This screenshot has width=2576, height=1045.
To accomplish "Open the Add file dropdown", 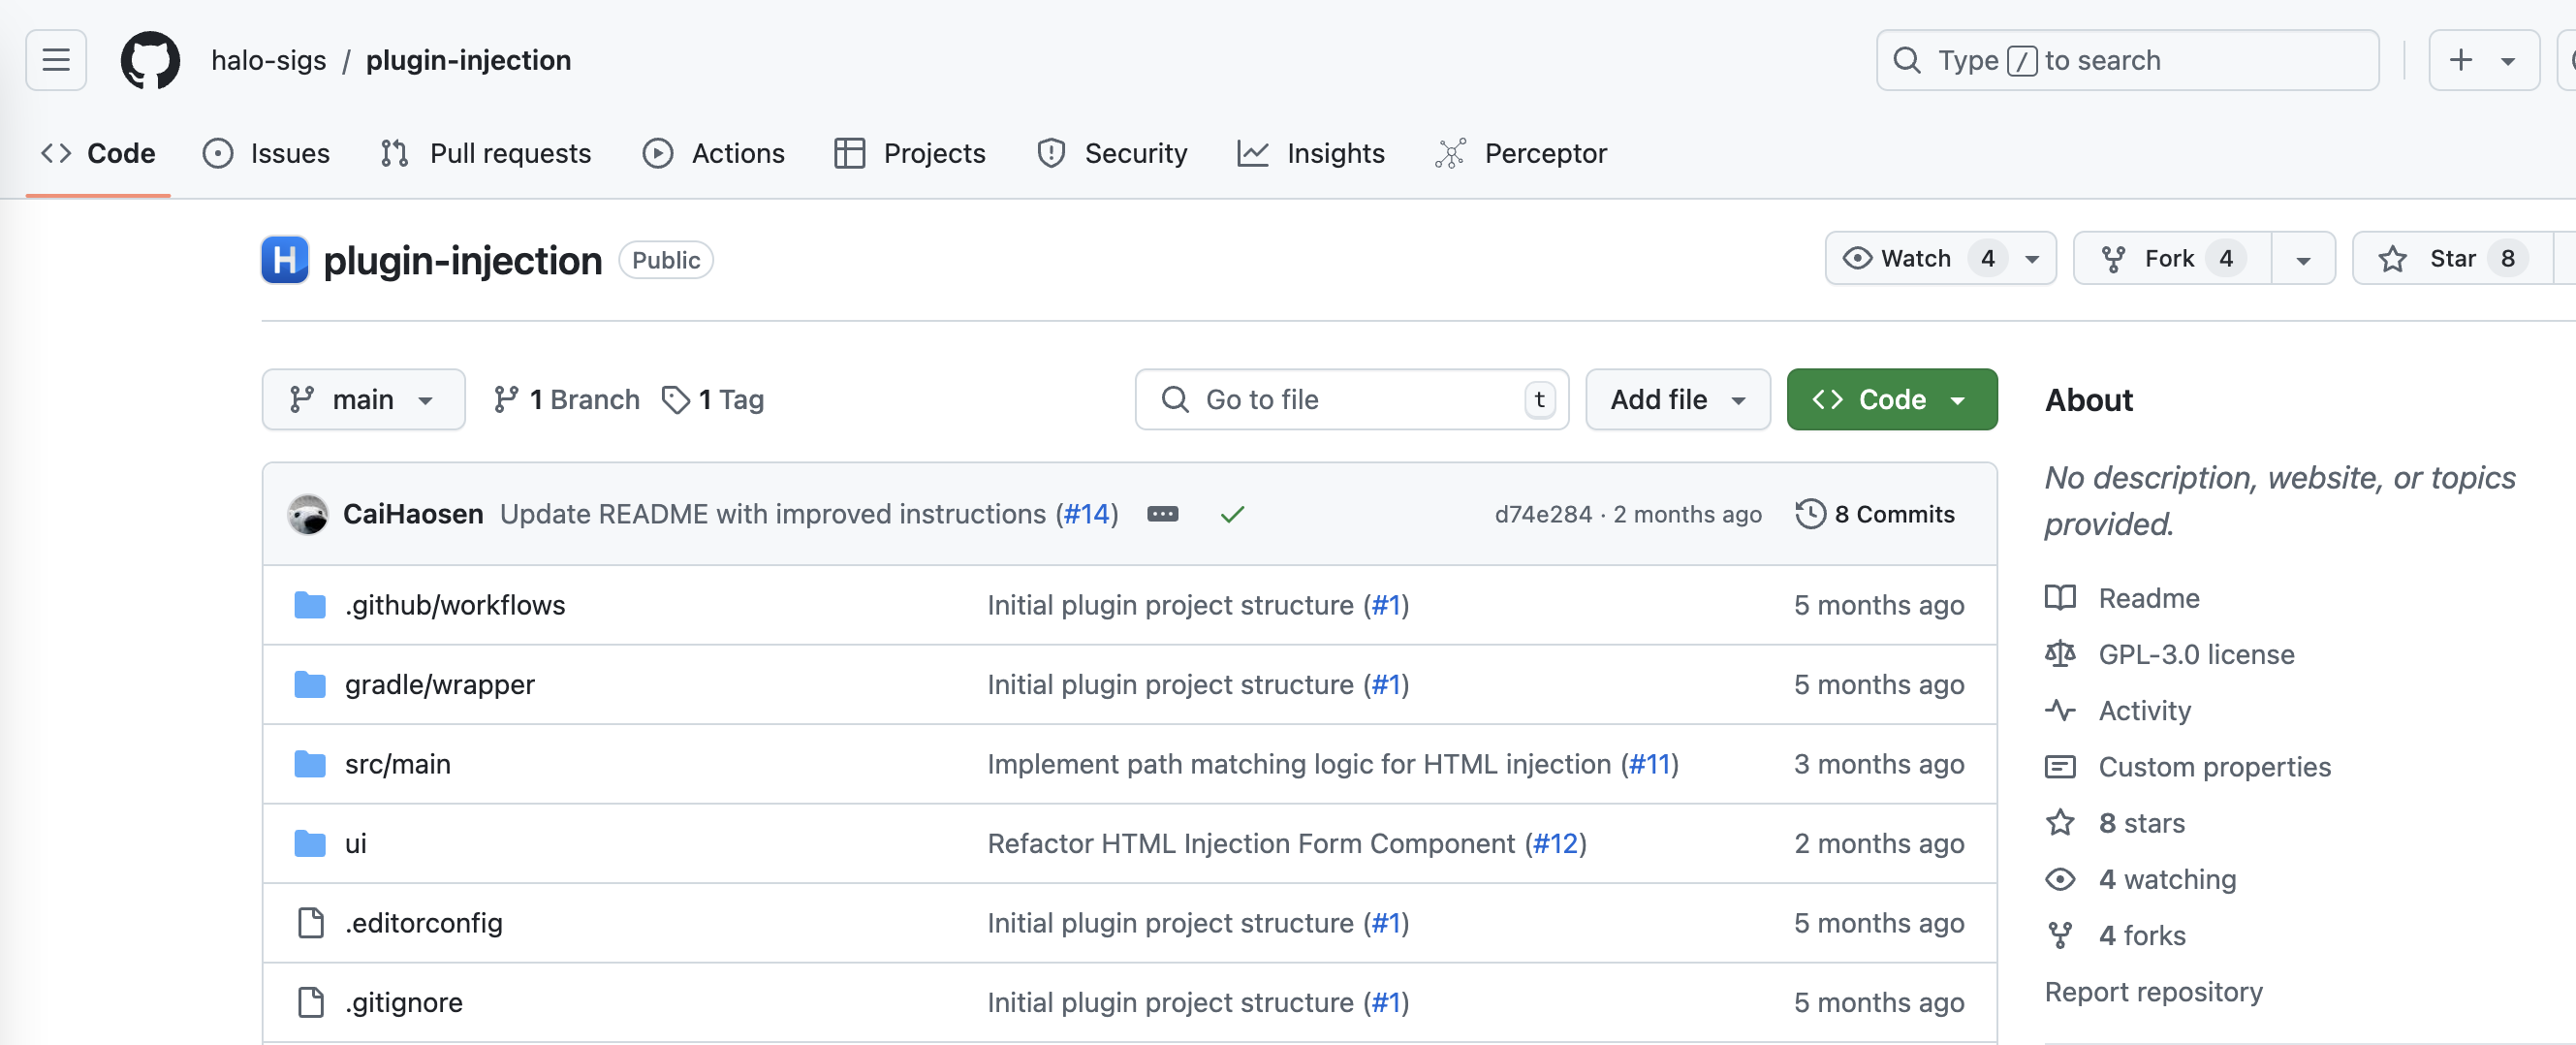I will (x=1678, y=399).
